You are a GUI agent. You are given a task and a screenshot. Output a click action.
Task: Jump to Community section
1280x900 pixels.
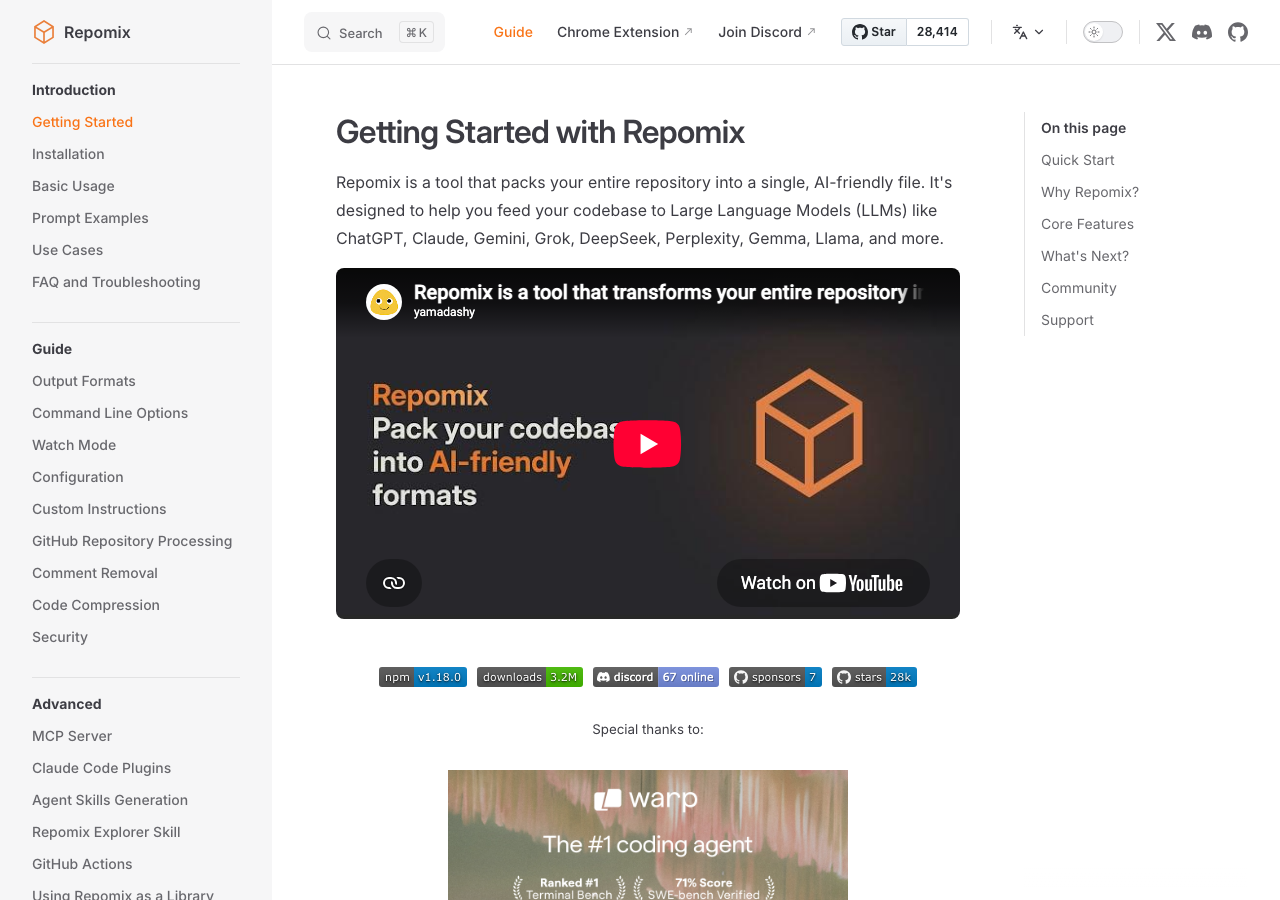point(1079,288)
